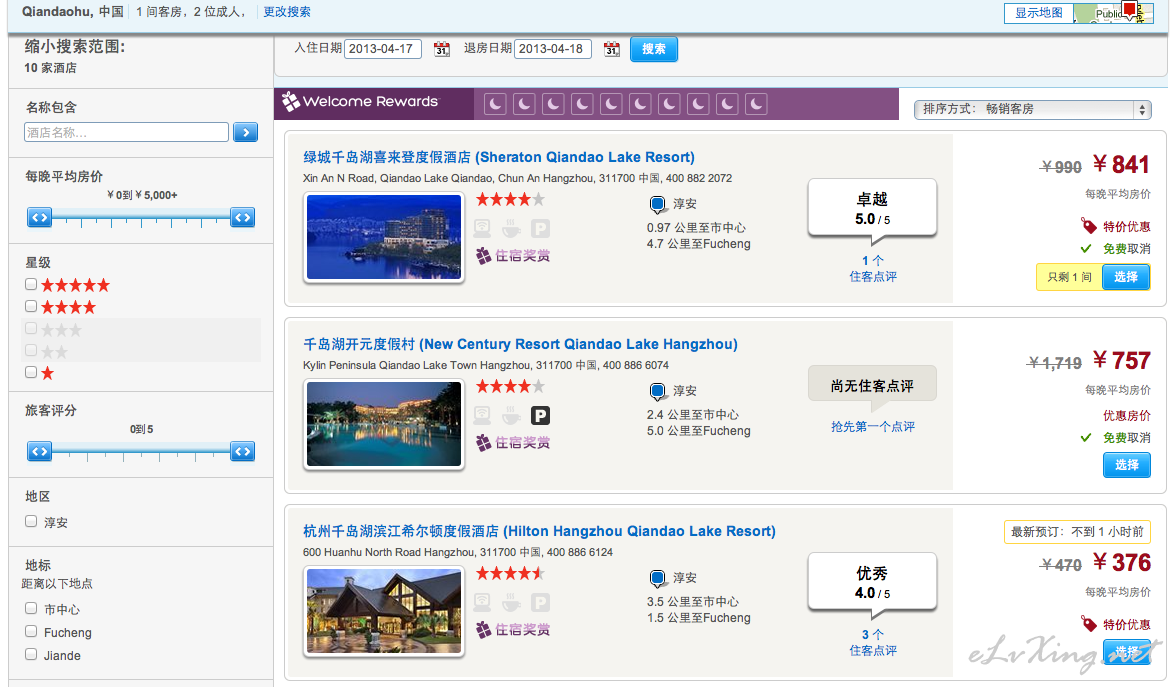Open the New Century Resort Qiandao Lake title link
The image size is (1173, 687).
click(520, 344)
